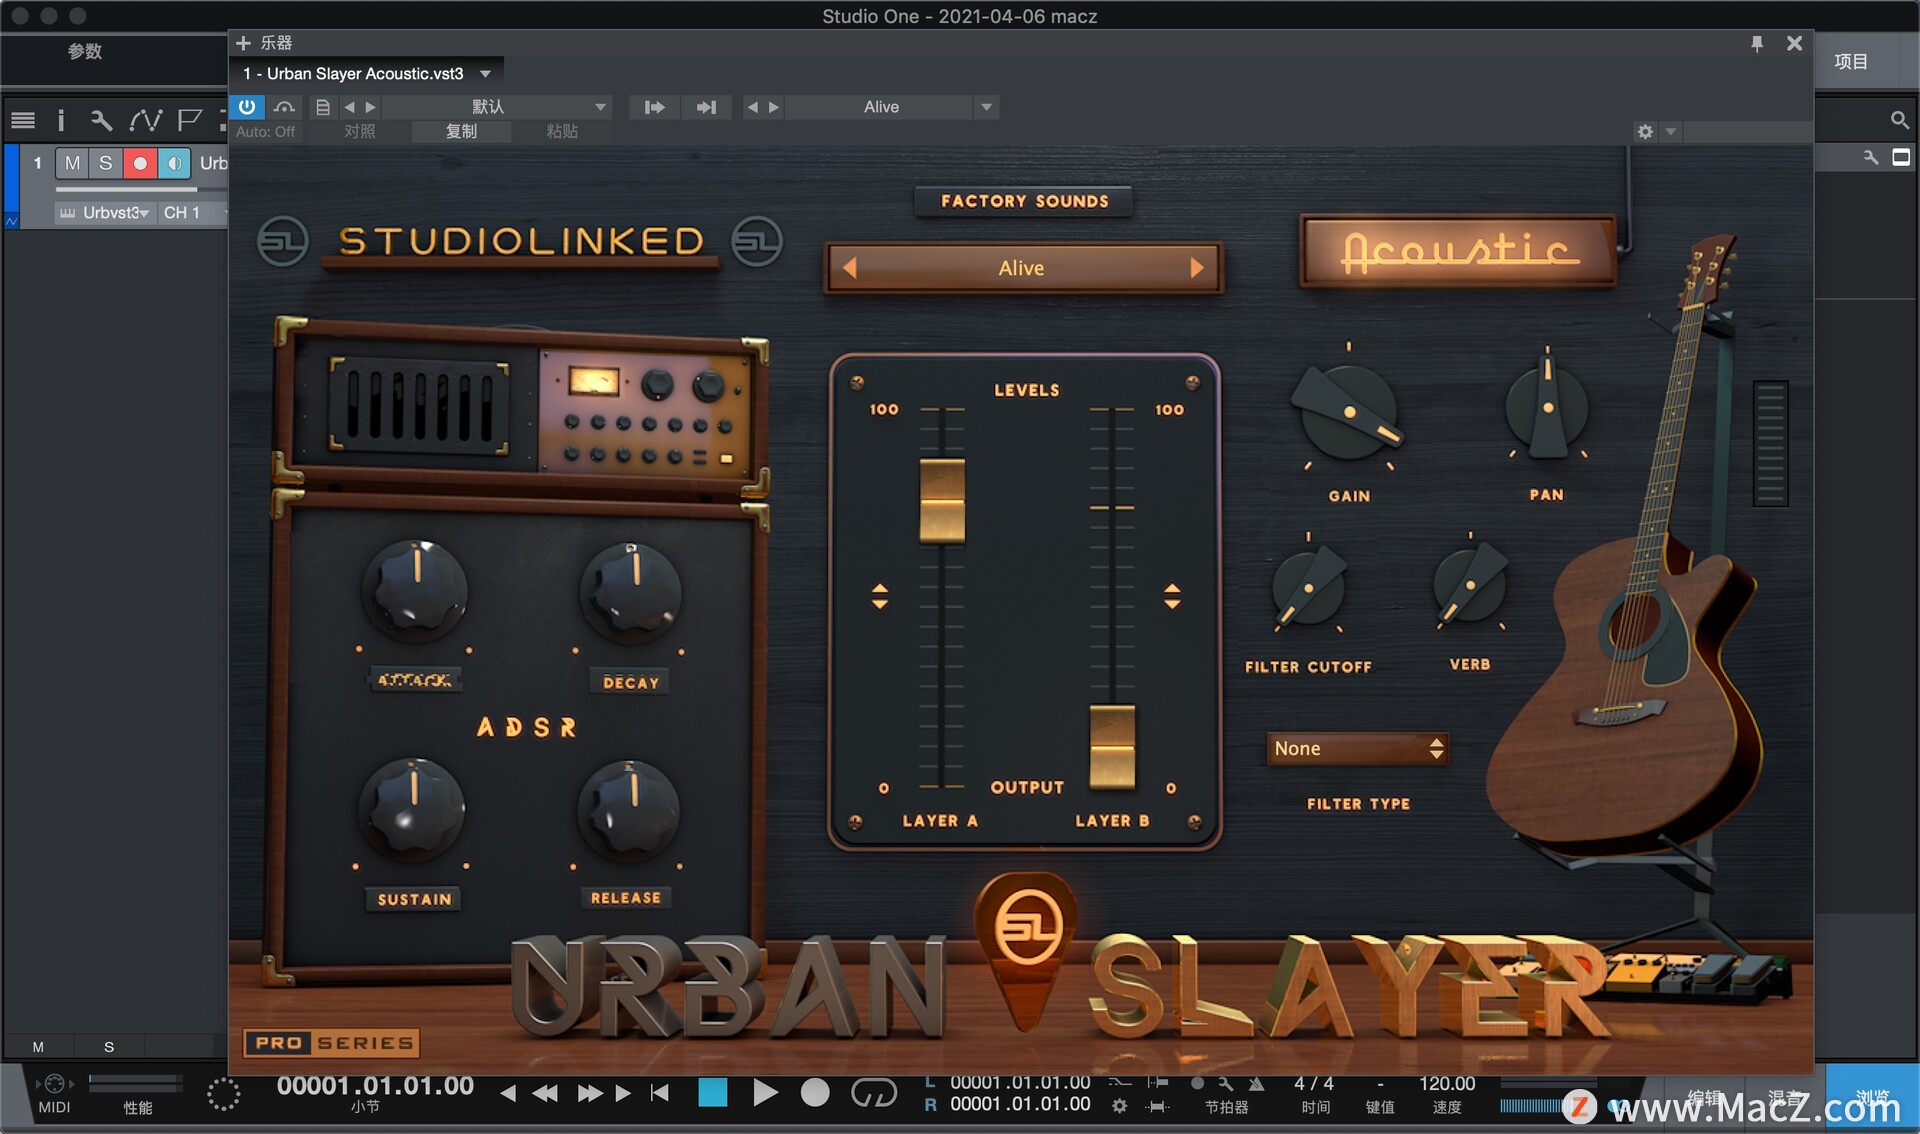Open the 默认 preset dropdown
Screen dimensions: 1920x1134
tap(498, 107)
